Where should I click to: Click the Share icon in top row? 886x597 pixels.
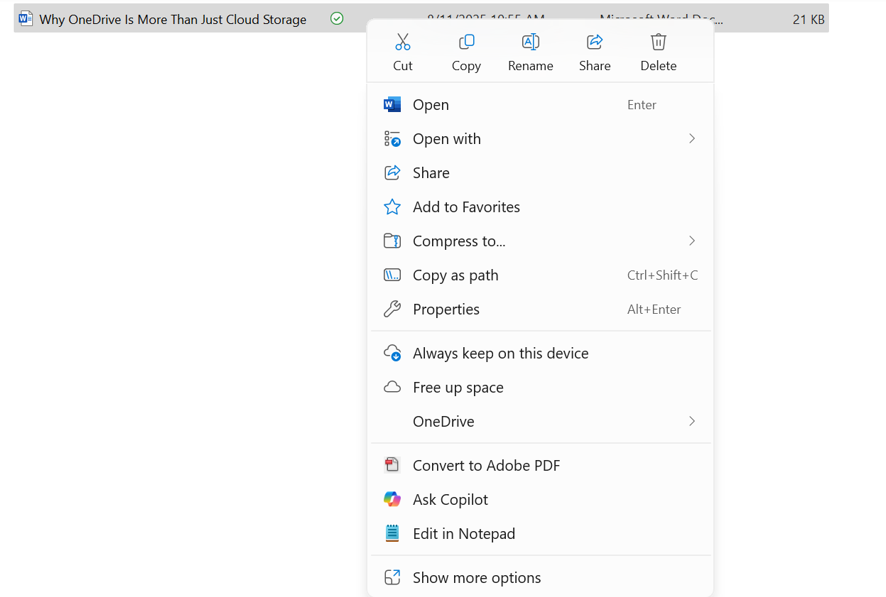click(594, 42)
